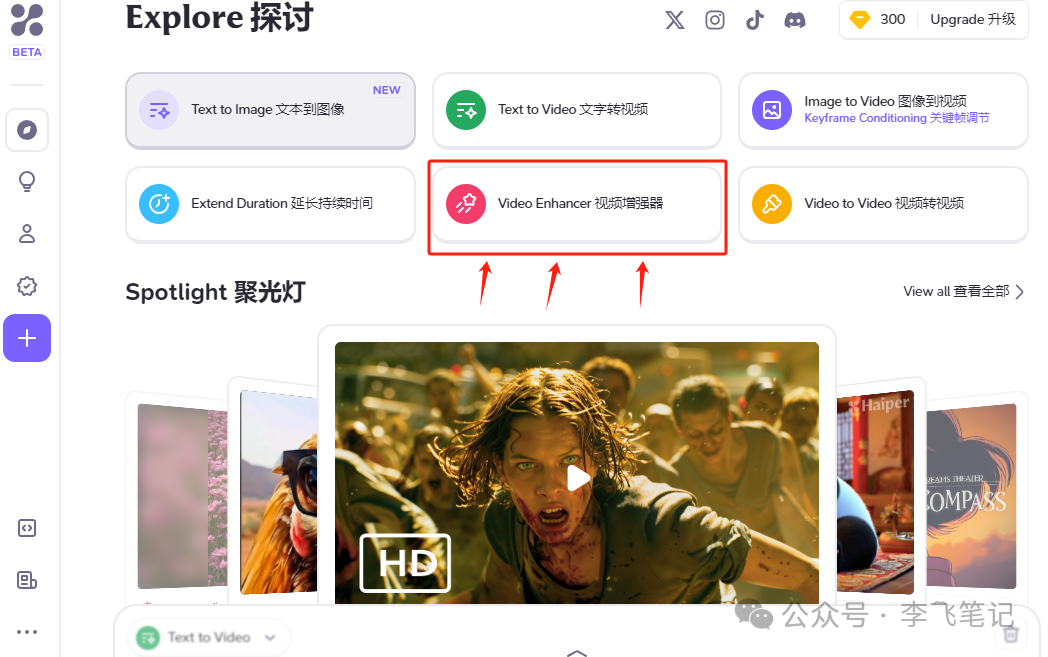Image resolution: width=1048 pixels, height=657 pixels.
Task: Click the purple Image to Video card icon
Action: 772,110
